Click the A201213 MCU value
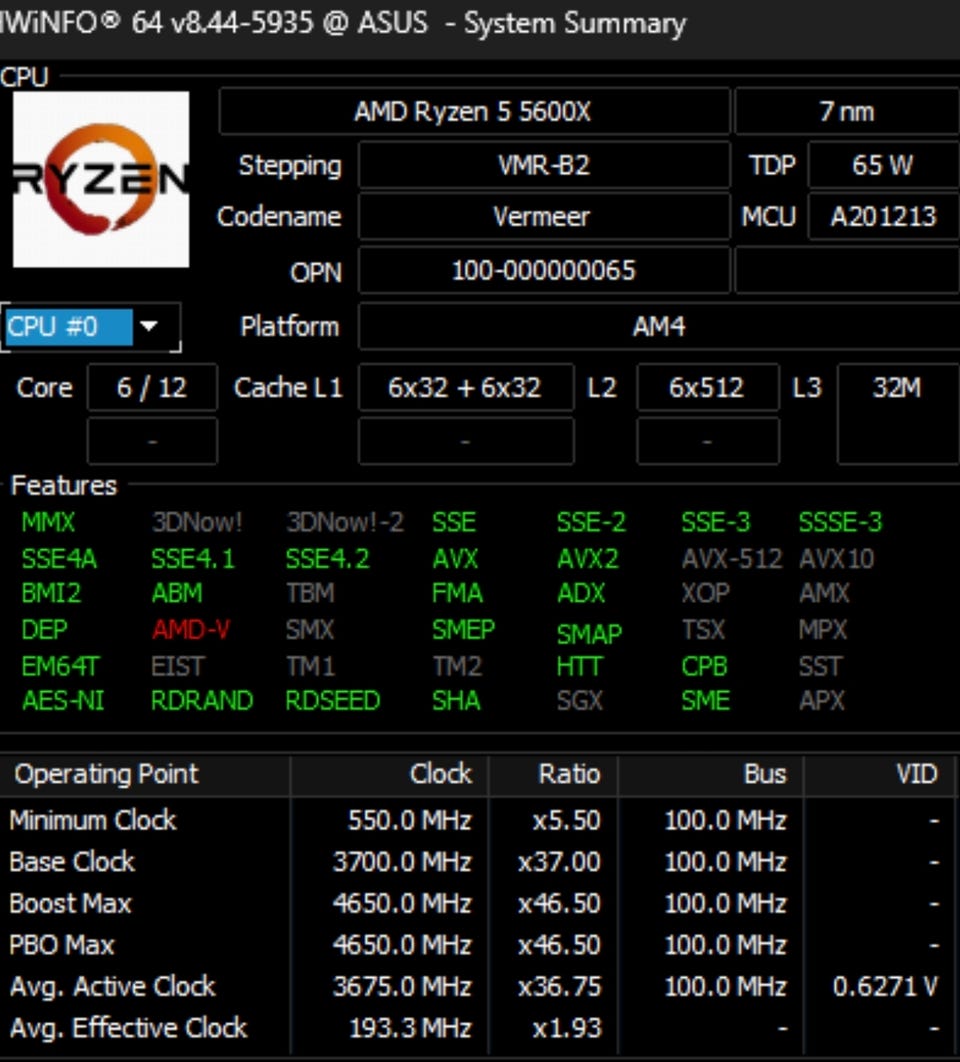The image size is (960, 1062). (x=883, y=217)
